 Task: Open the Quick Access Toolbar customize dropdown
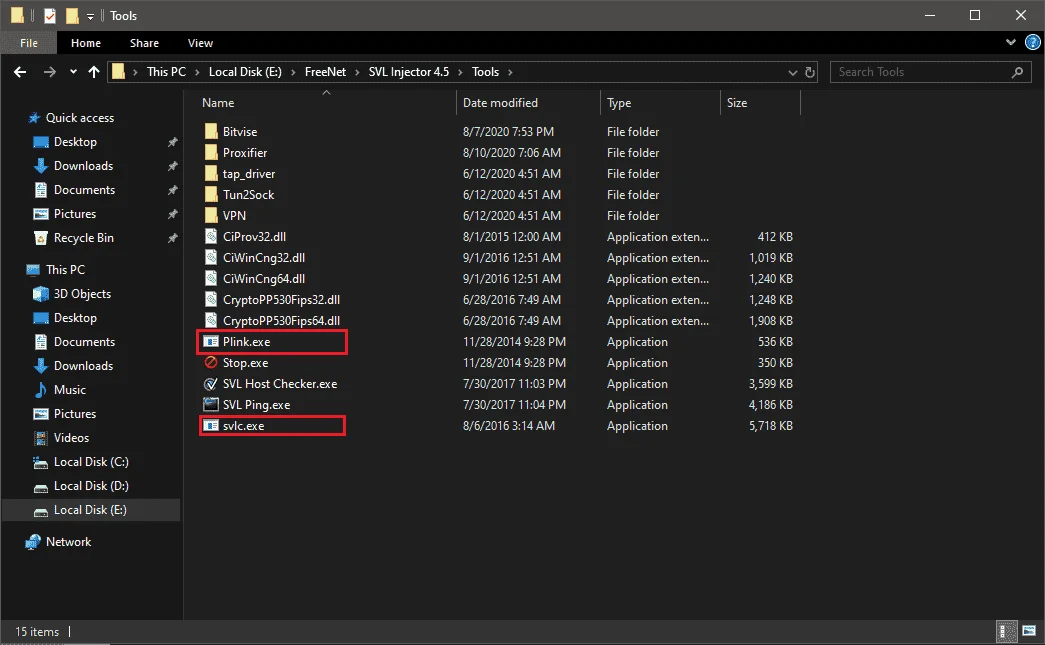click(91, 16)
